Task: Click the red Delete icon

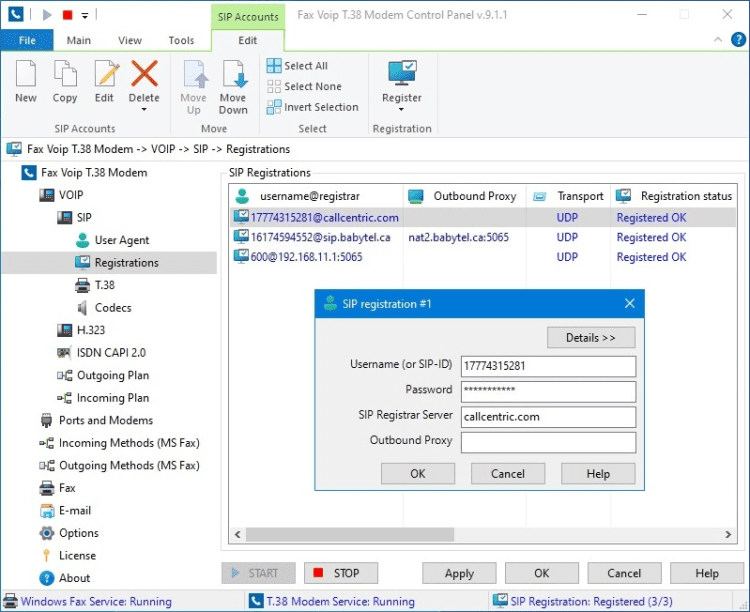Action: click(x=144, y=74)
